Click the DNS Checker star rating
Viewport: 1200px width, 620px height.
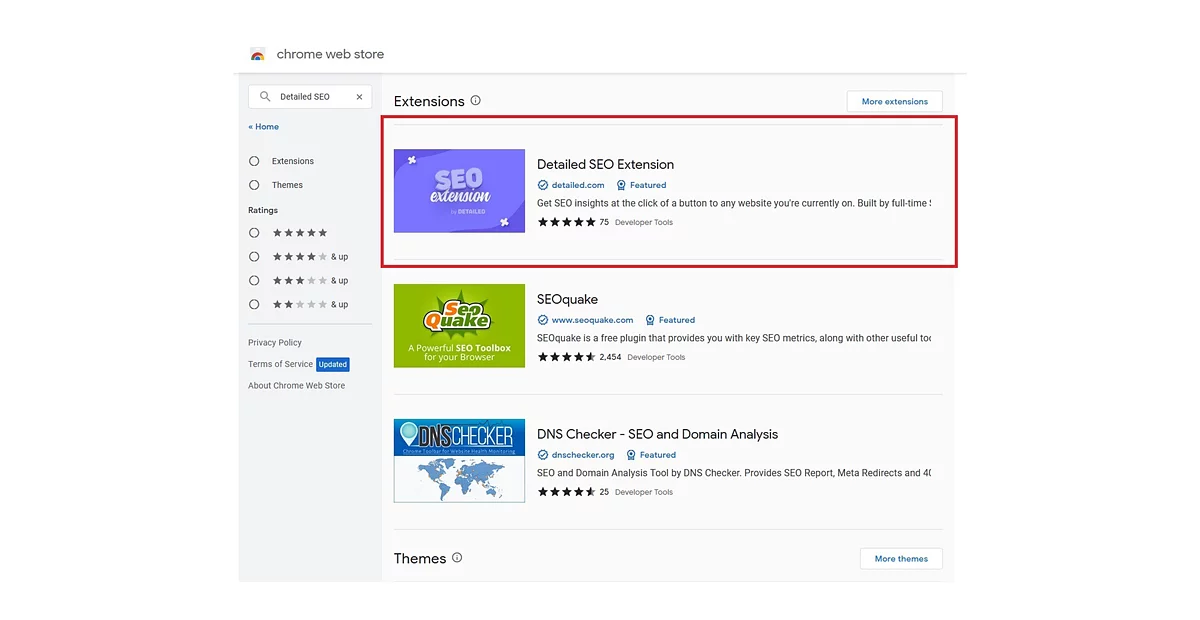coord(567,492)
